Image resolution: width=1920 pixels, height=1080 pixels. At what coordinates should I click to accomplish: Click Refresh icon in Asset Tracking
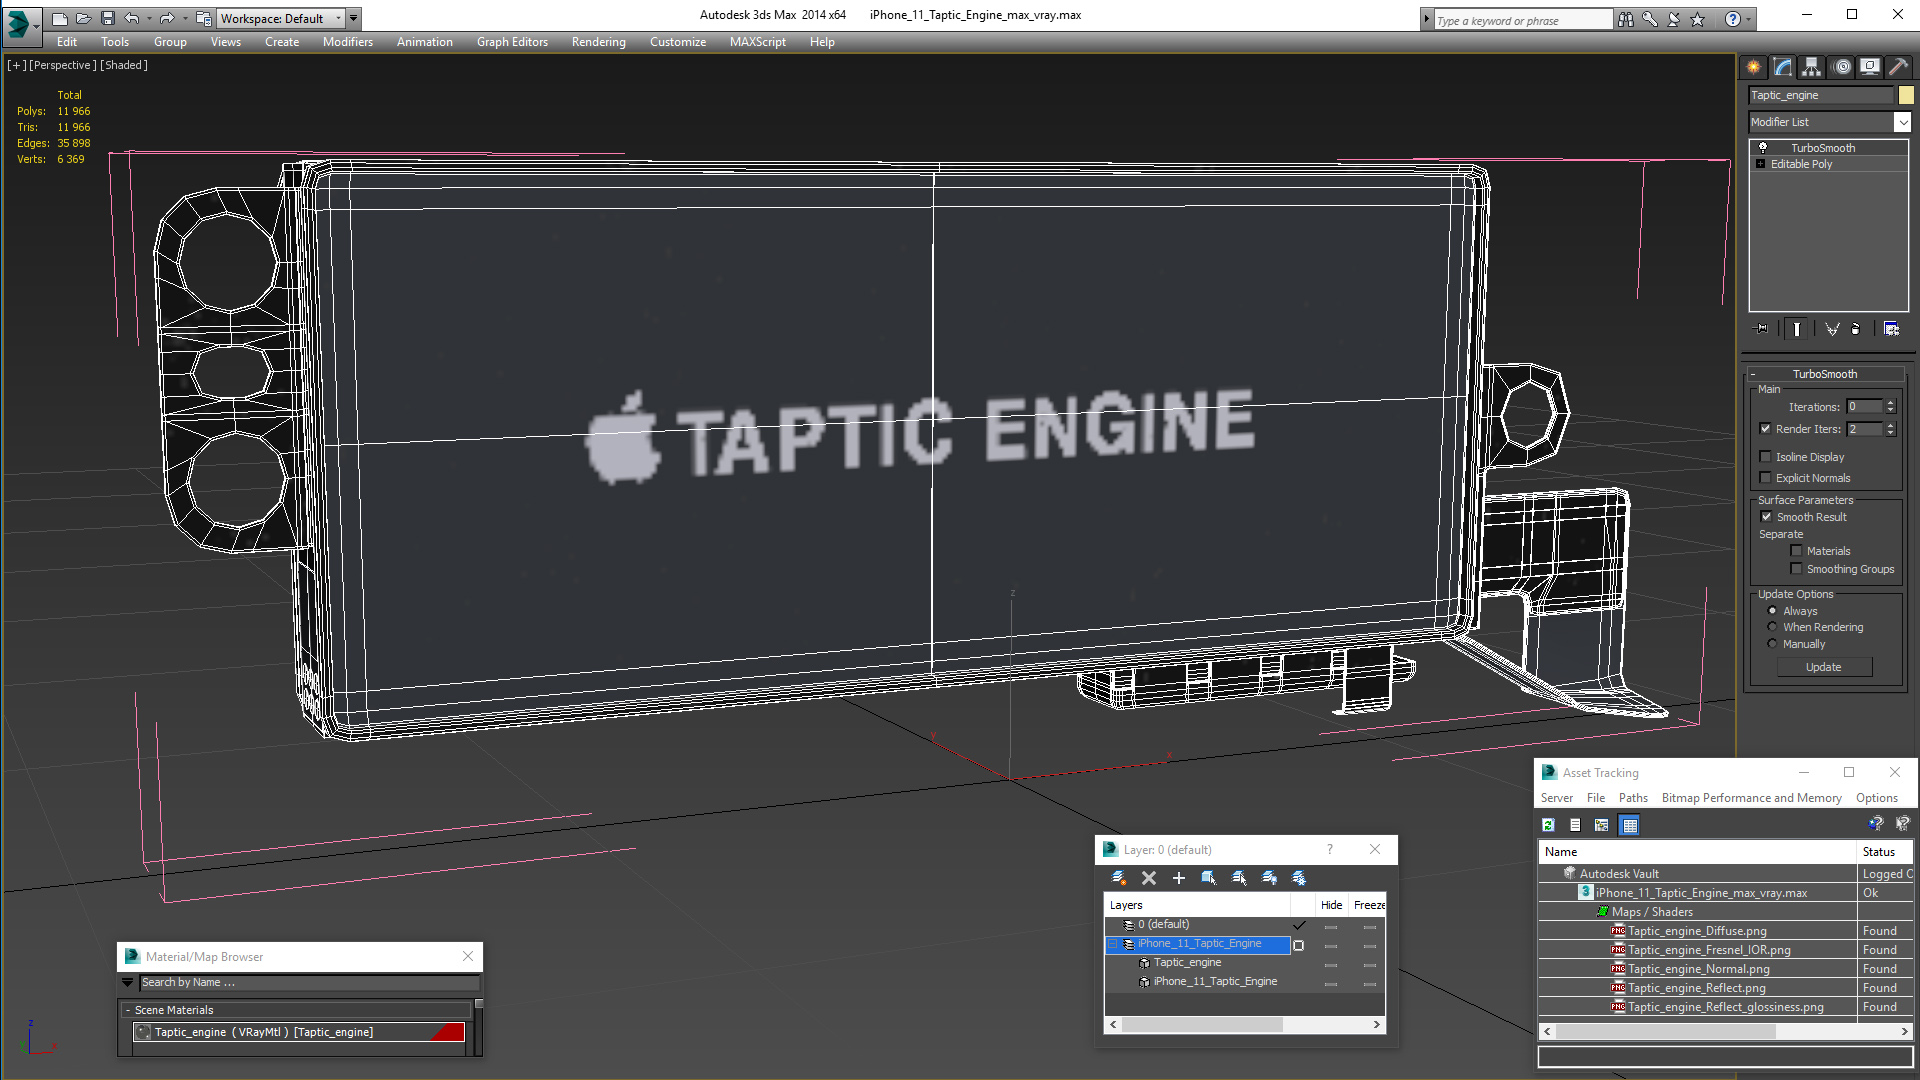click(x=1548, y=825)
